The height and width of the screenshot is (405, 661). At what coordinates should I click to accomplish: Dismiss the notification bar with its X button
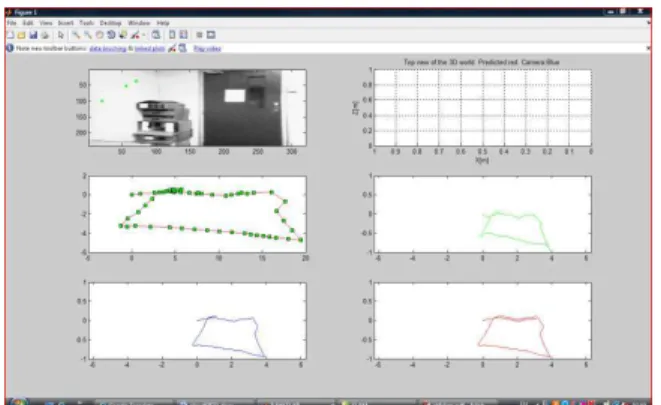[648, 48]
